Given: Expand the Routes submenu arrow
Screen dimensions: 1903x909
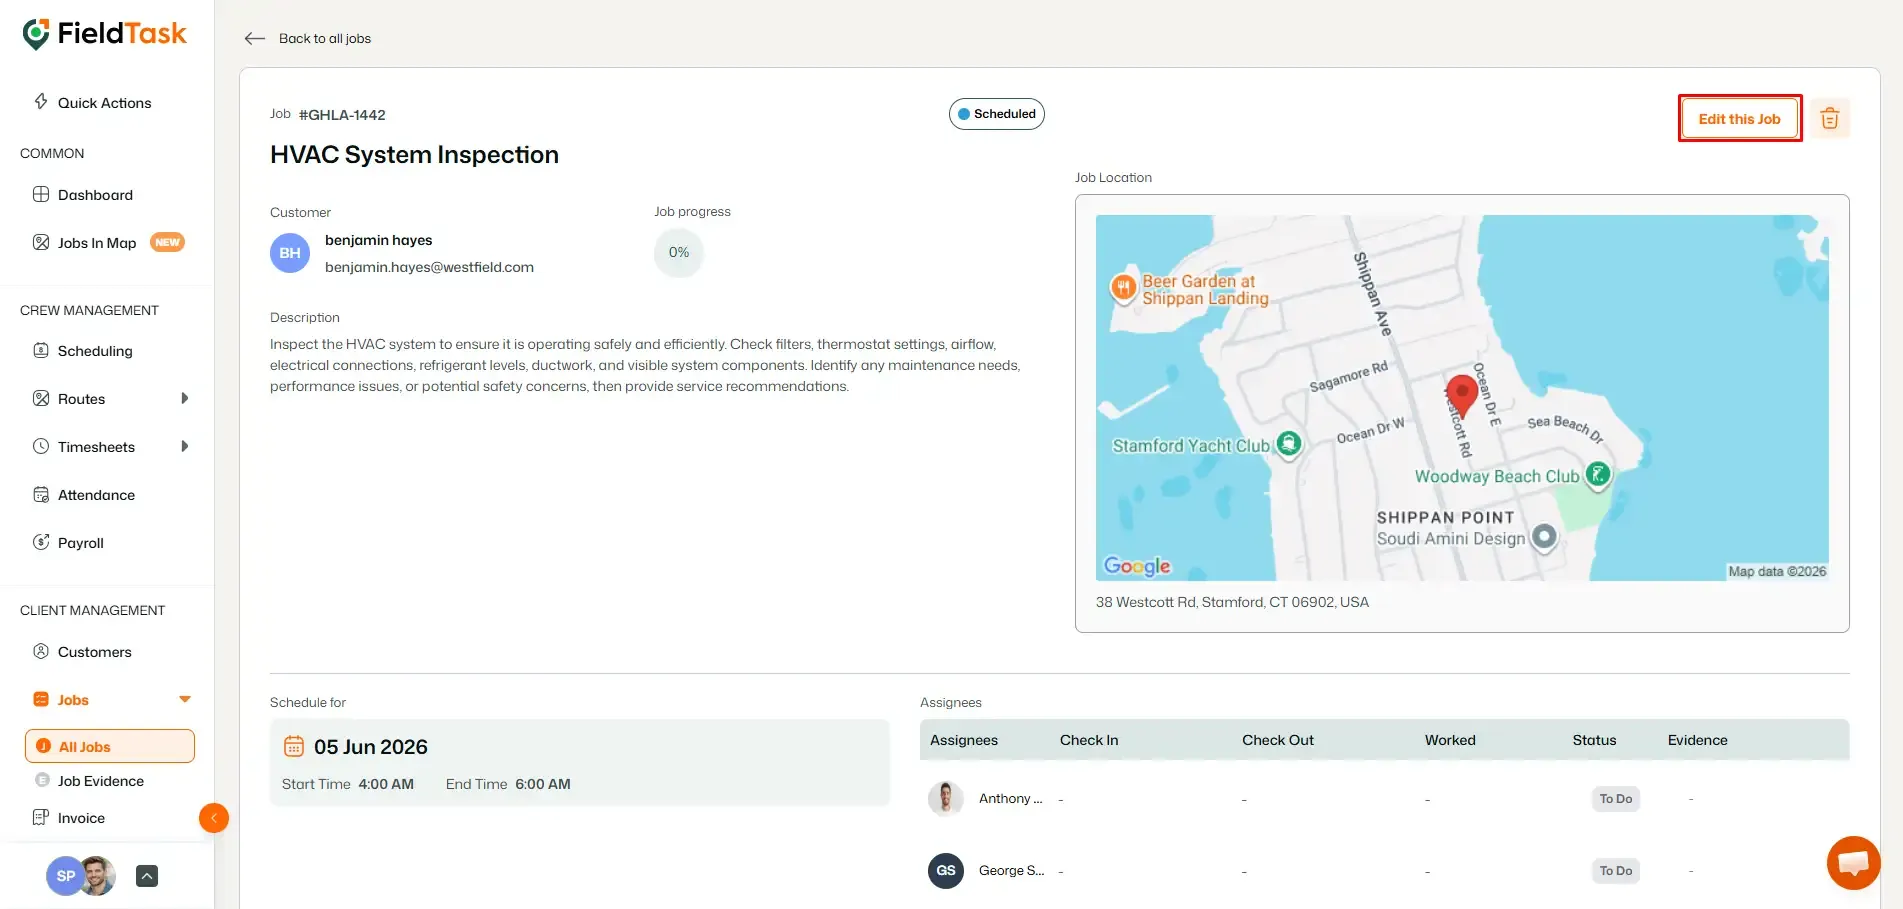Looking at the screenshot, I should point(184,398).
